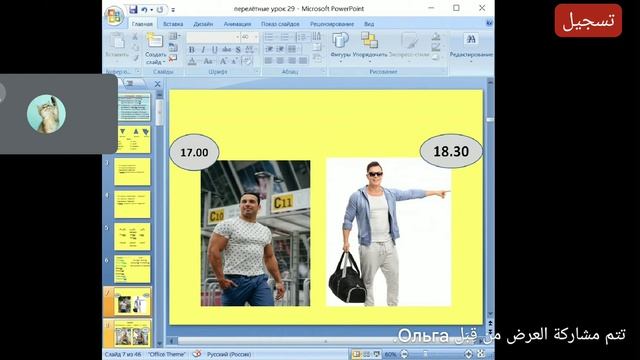Zoom out with minus button
Viewport: 640px width, 360px height.
[x=404, y=354]
